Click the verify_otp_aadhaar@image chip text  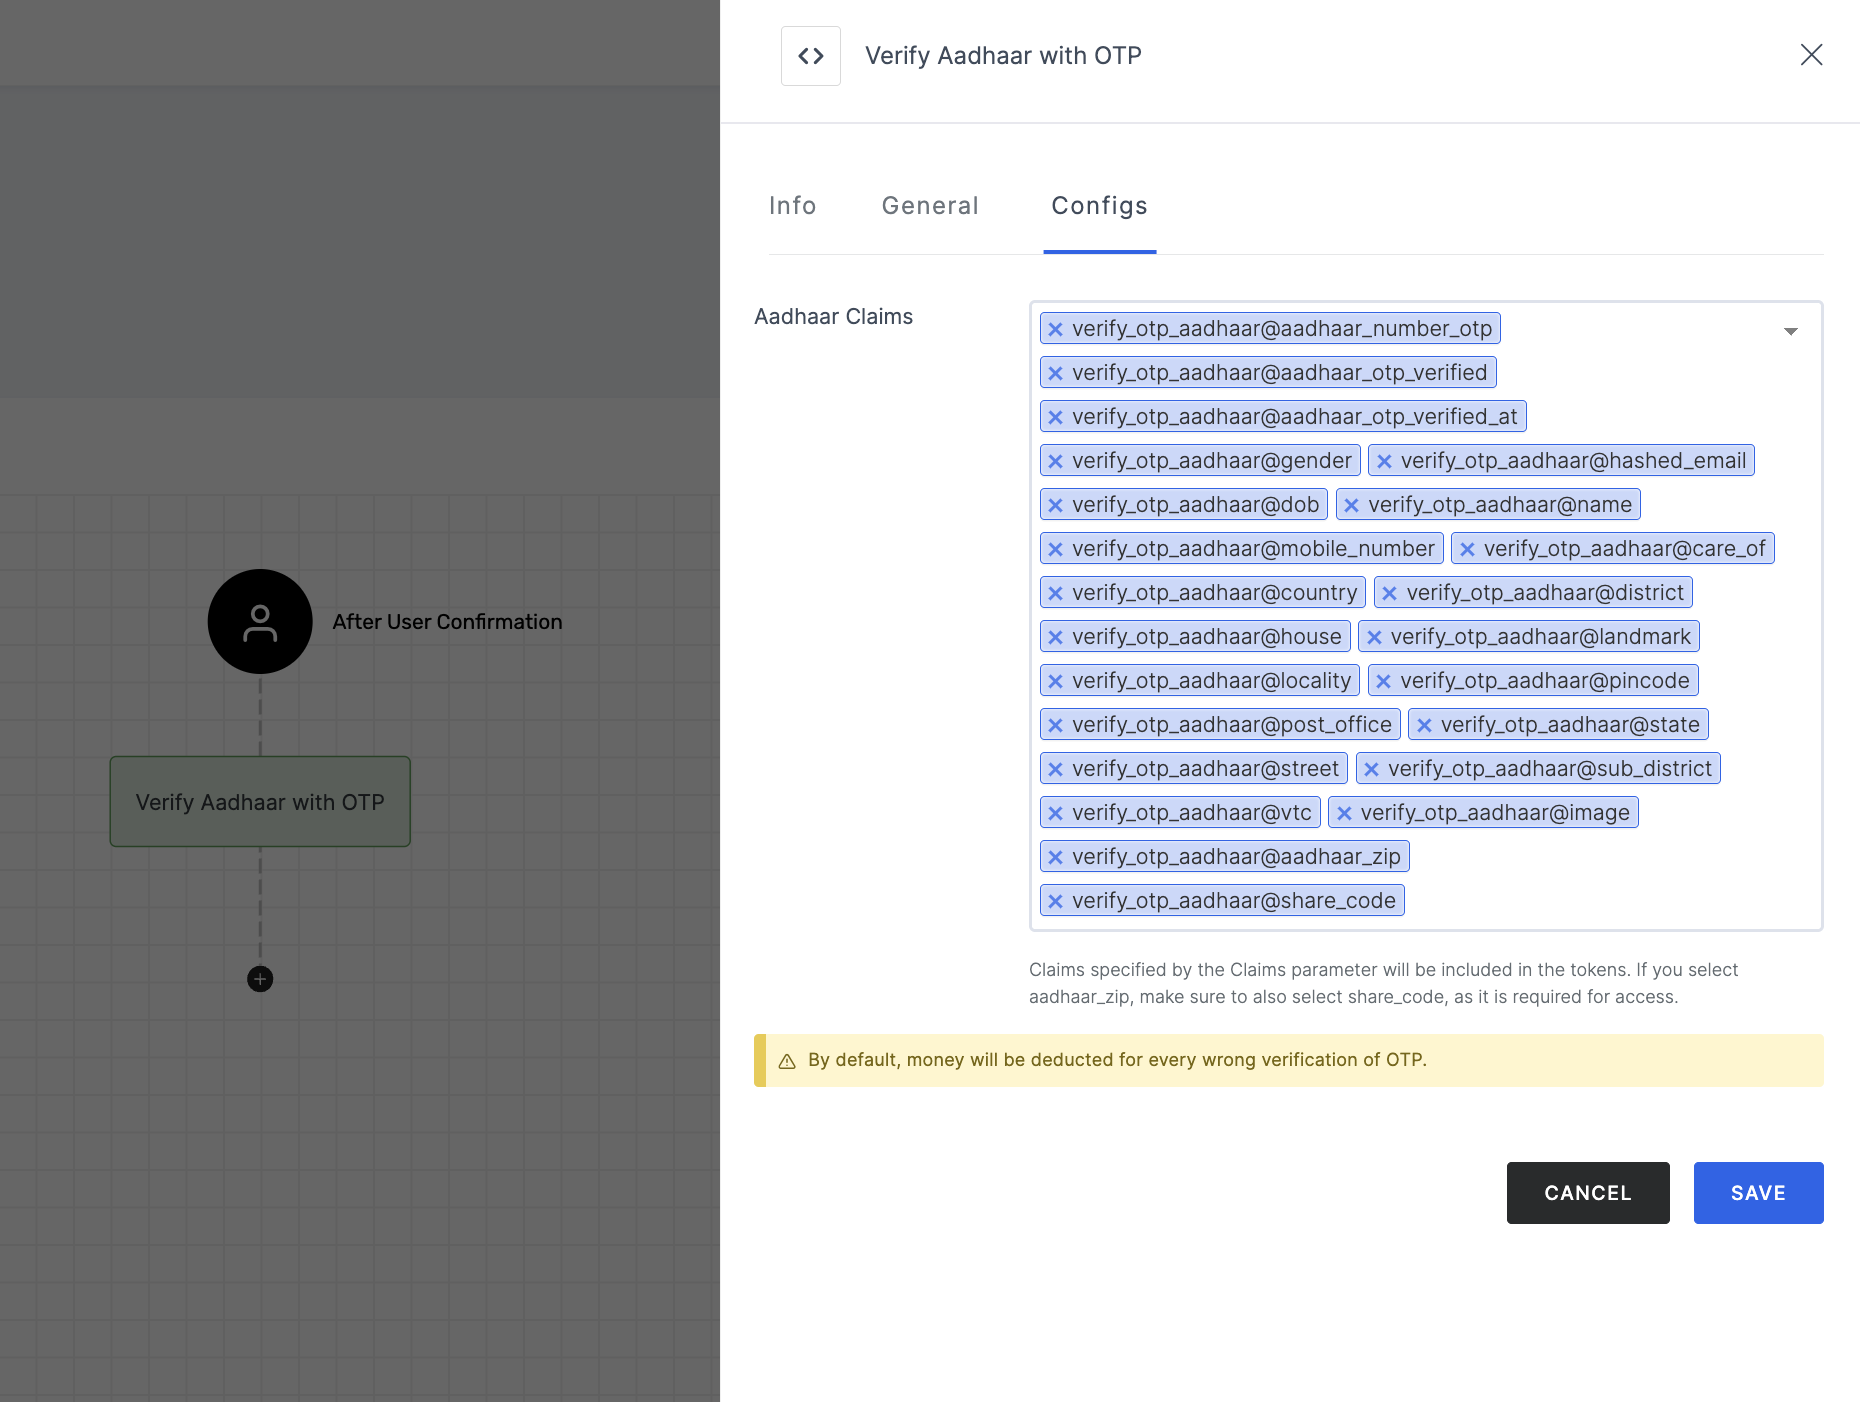1495,813
